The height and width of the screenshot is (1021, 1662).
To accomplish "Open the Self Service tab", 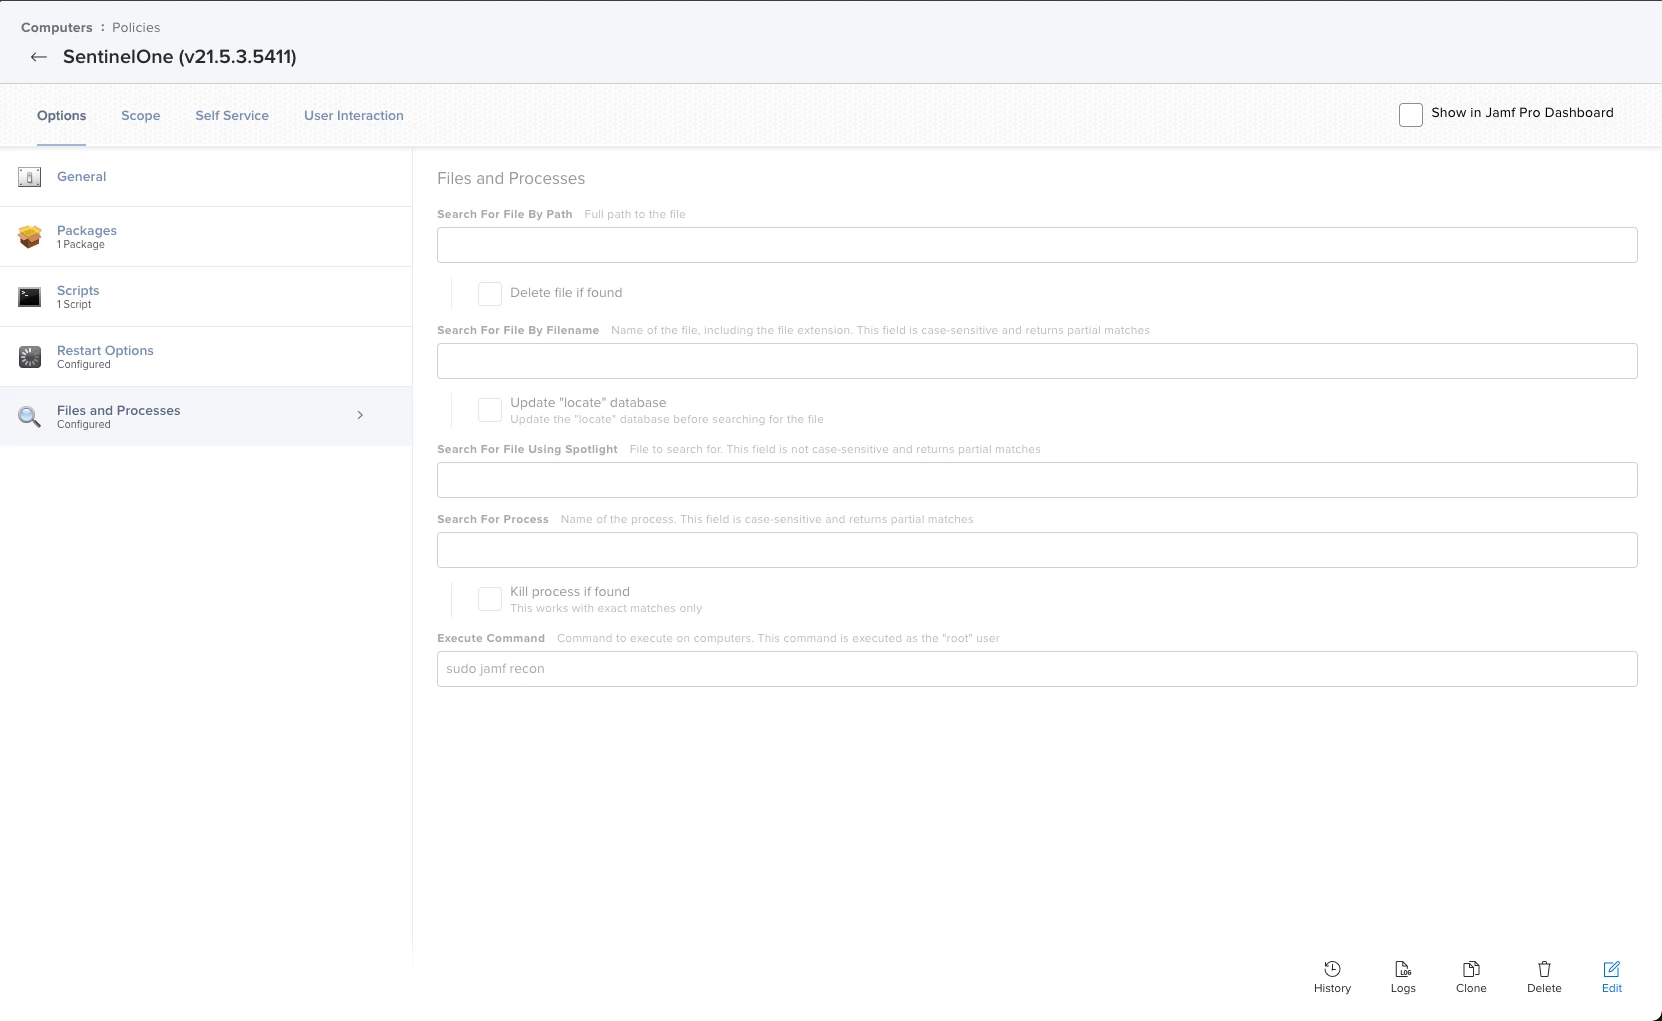I will point(232,116).
